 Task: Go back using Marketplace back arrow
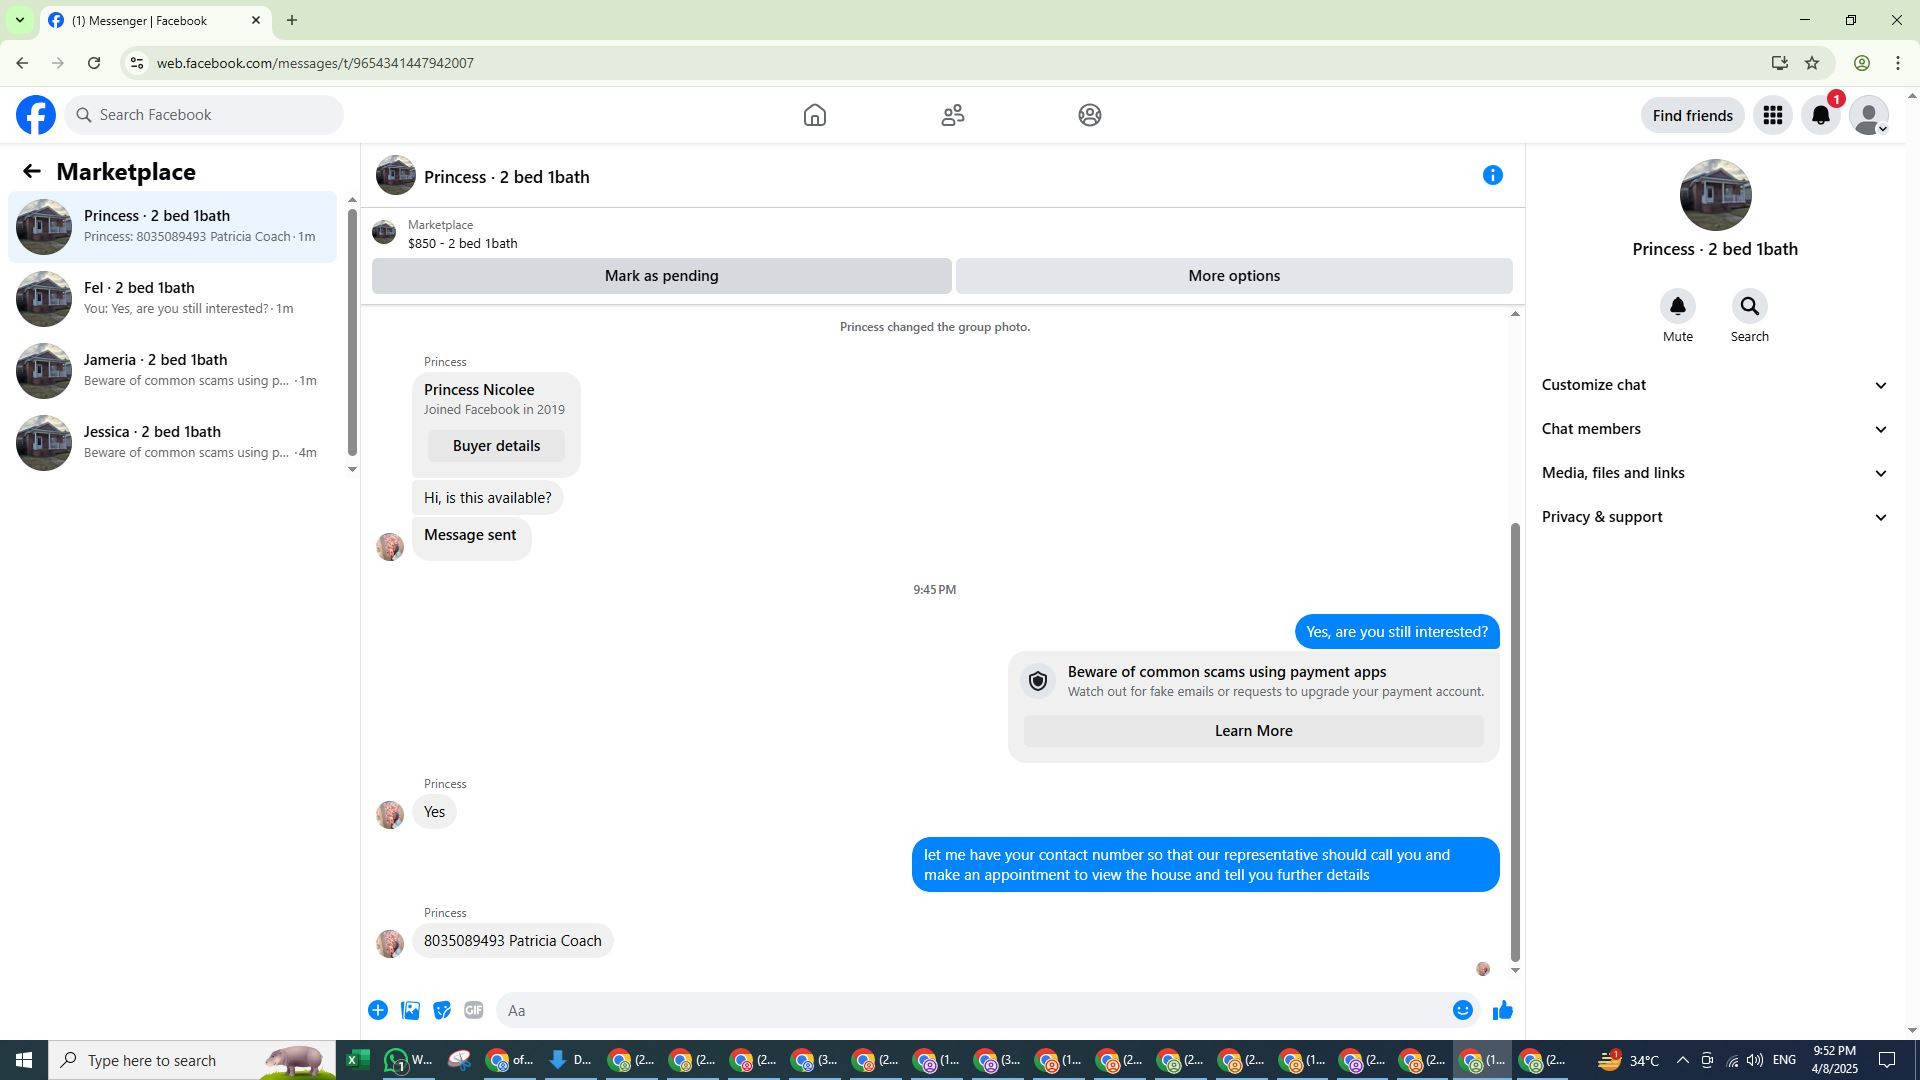pos(32,172)
